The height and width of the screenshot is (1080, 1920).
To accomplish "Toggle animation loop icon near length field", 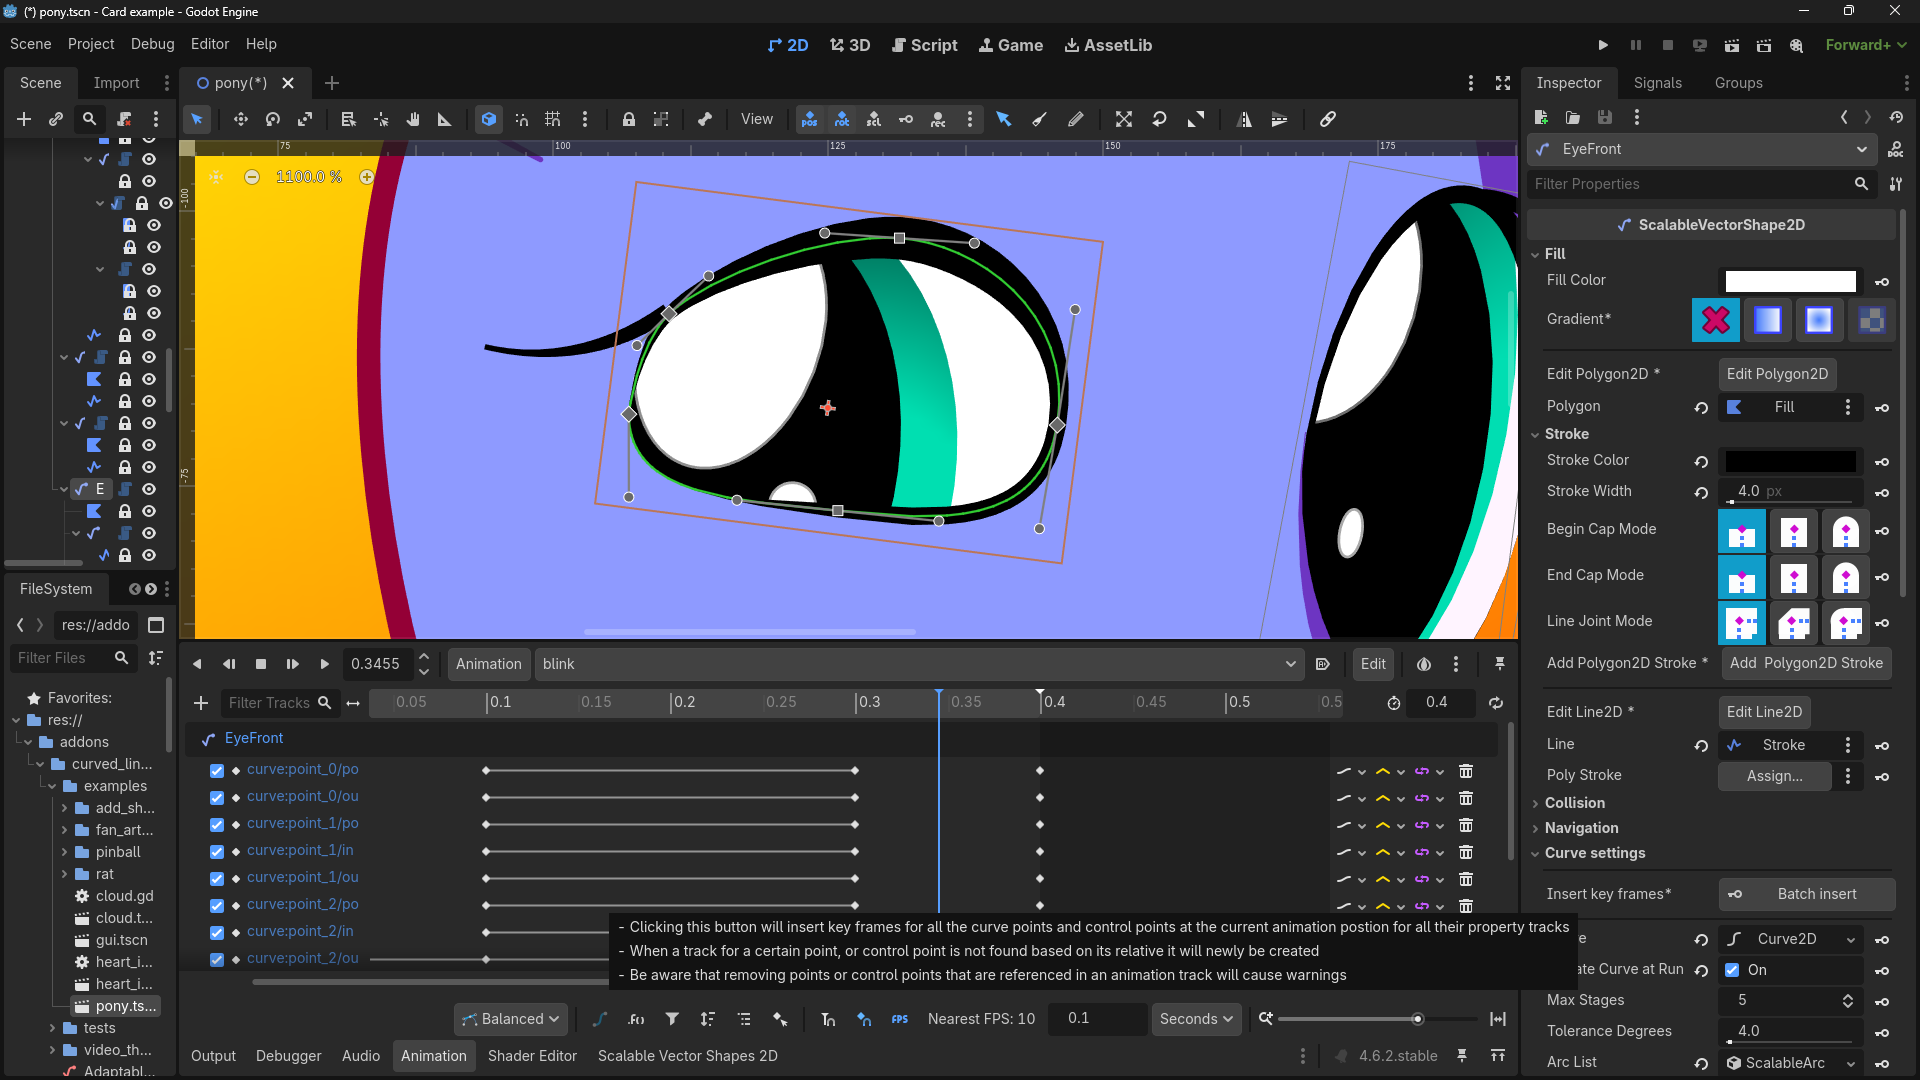I will click(1496, 703).
